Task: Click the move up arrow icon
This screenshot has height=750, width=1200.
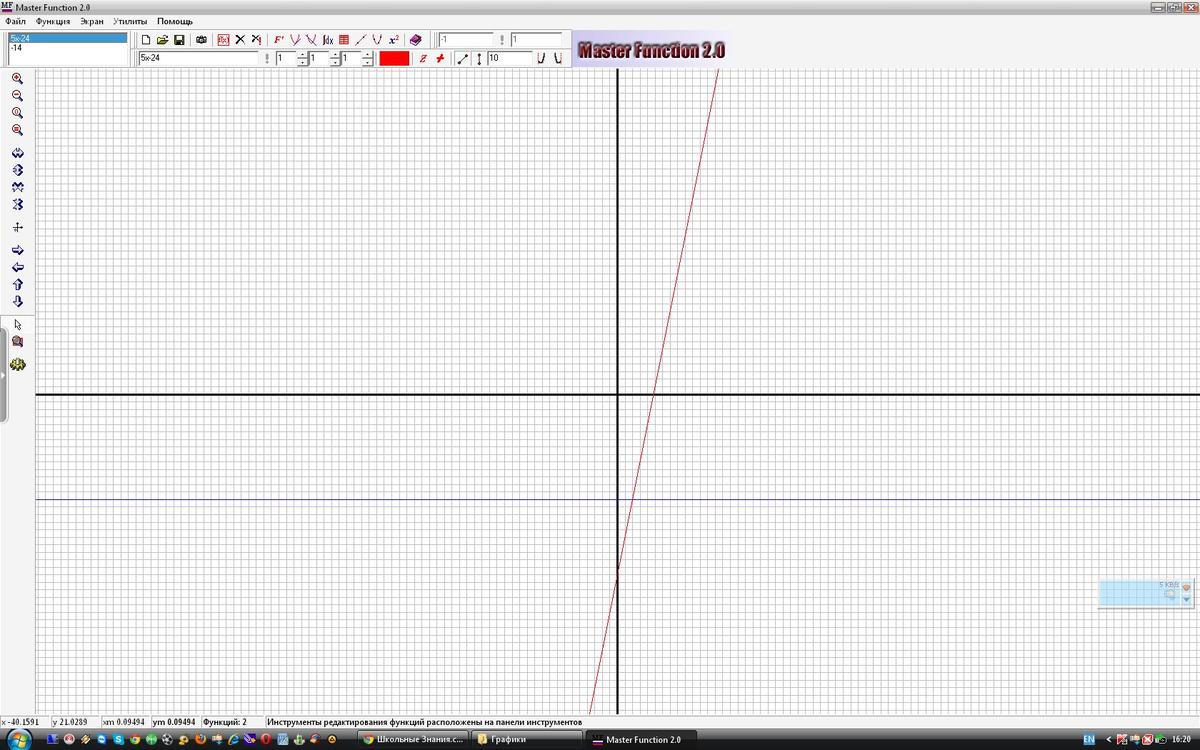Action: coord(17,284)
